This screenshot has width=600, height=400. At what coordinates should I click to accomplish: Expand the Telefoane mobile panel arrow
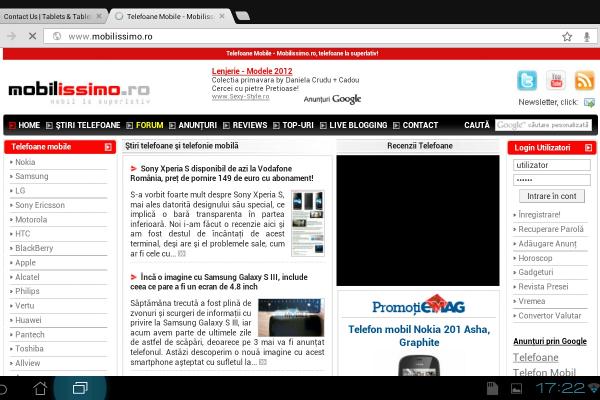click(x=108, y=147)
